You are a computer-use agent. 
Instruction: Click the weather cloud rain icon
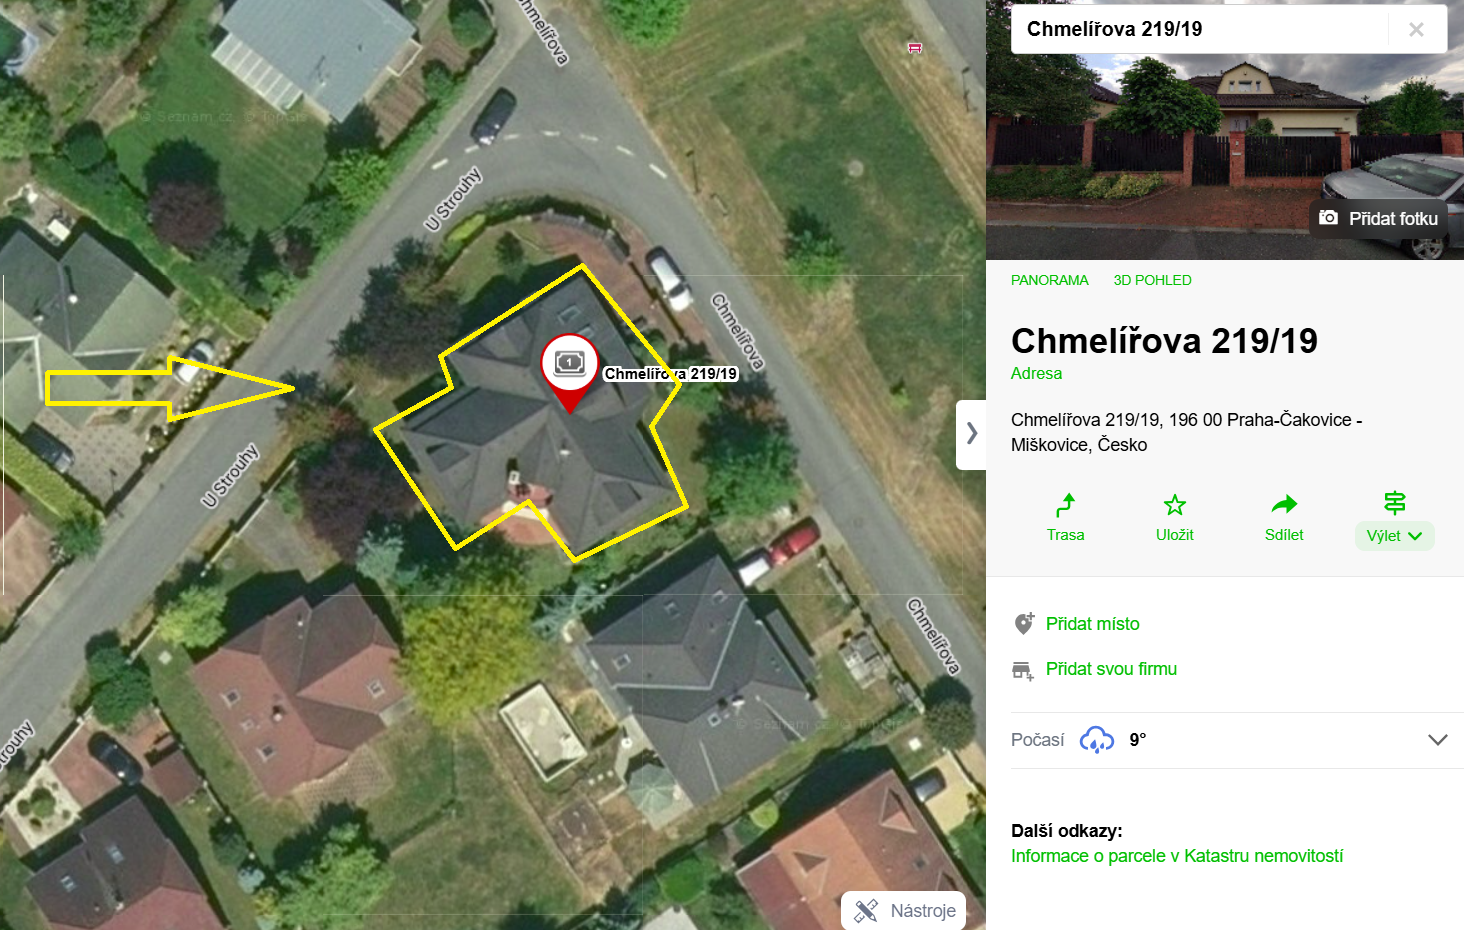pos(1097,740)
